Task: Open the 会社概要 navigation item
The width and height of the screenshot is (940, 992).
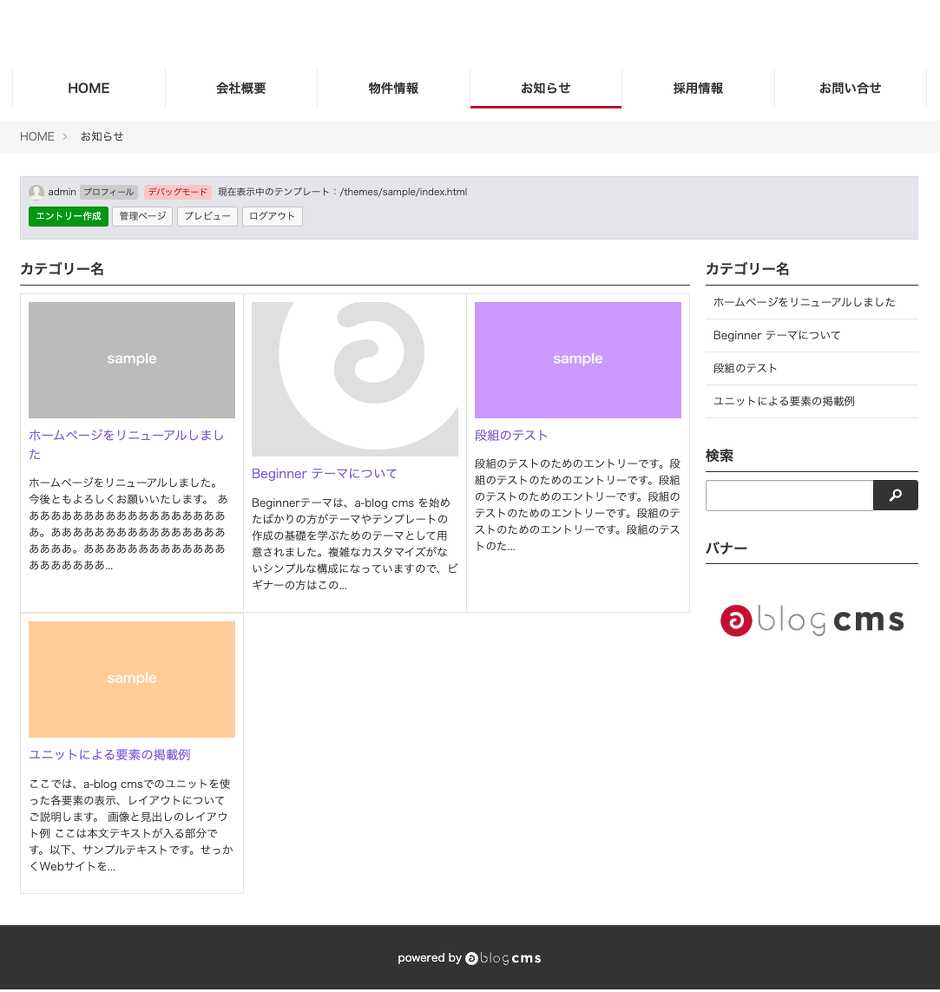Action: click(x=241, y=88)
